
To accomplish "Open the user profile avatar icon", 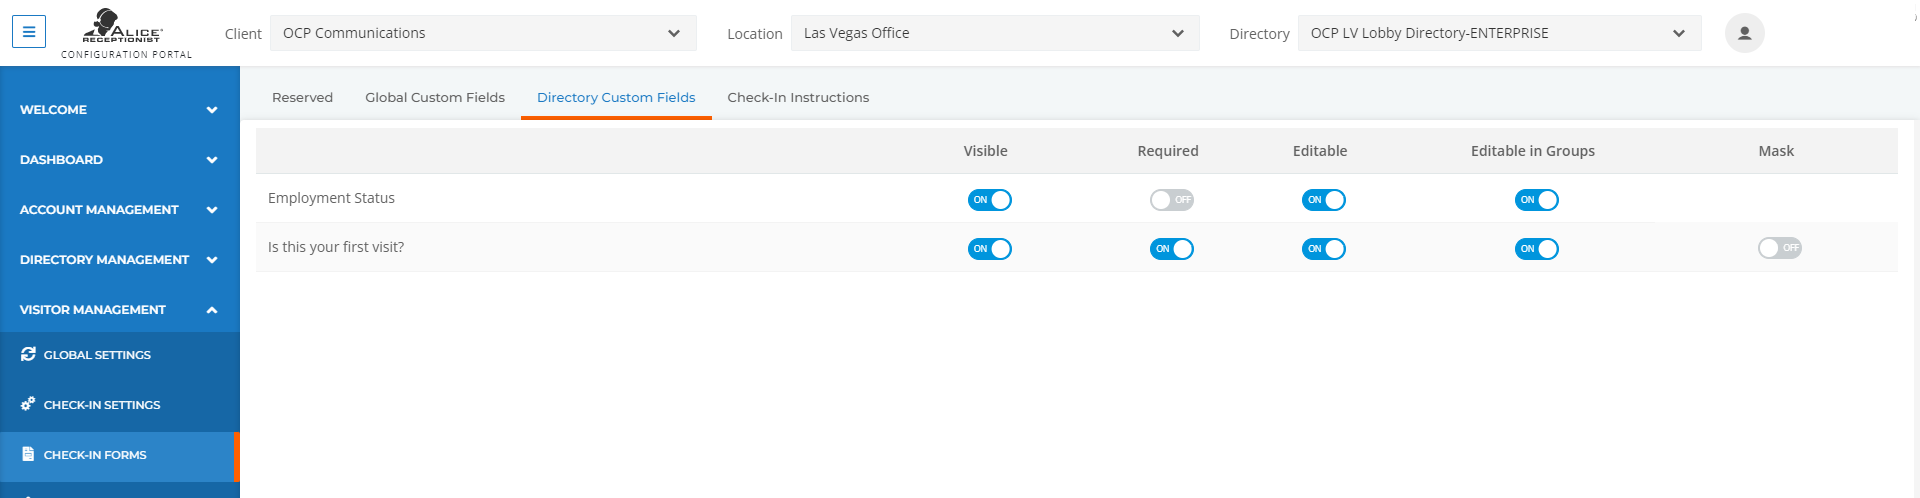I will tap(1744, 33).
